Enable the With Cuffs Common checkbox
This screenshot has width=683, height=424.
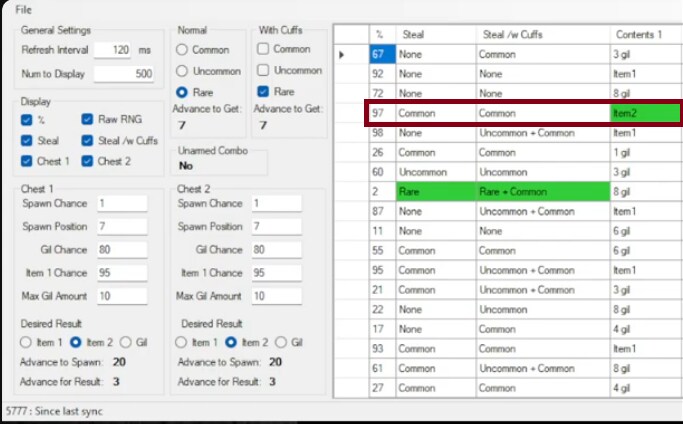pos(261,49)
